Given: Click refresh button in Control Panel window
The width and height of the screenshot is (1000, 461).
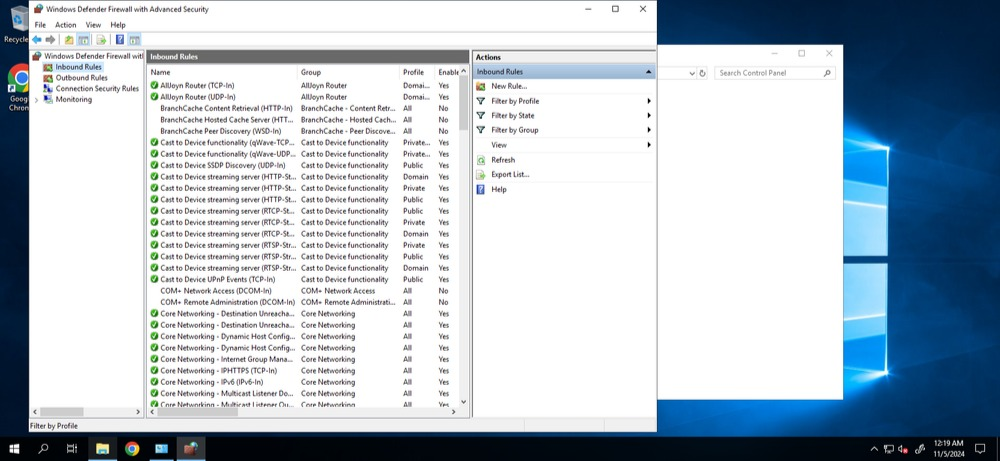Looking at the screenshot, I should pos(702,73).
